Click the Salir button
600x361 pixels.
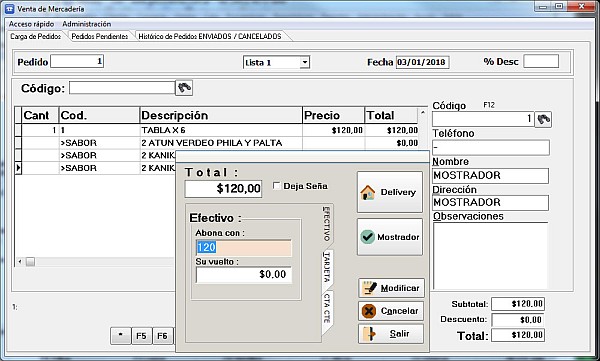click(391, 334)
